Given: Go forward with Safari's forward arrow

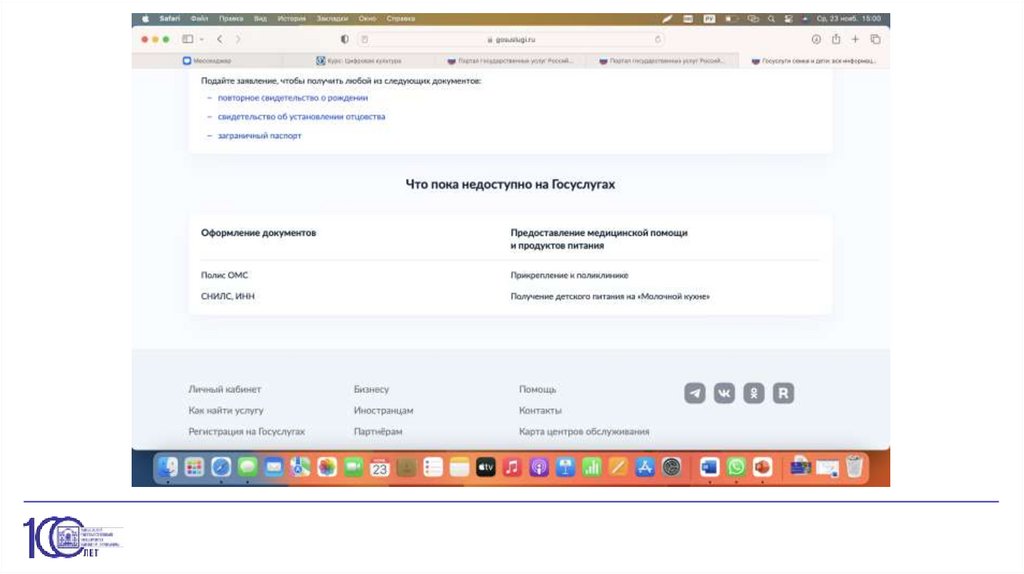Looking at the screenshot, I should coord(238,39).
